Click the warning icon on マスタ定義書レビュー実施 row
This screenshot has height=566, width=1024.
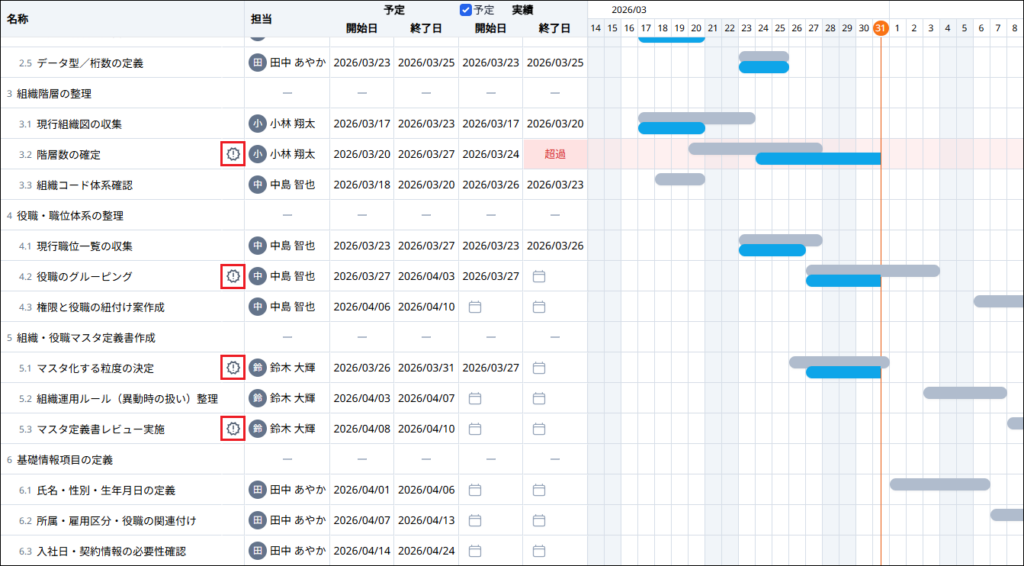(232, 429)
